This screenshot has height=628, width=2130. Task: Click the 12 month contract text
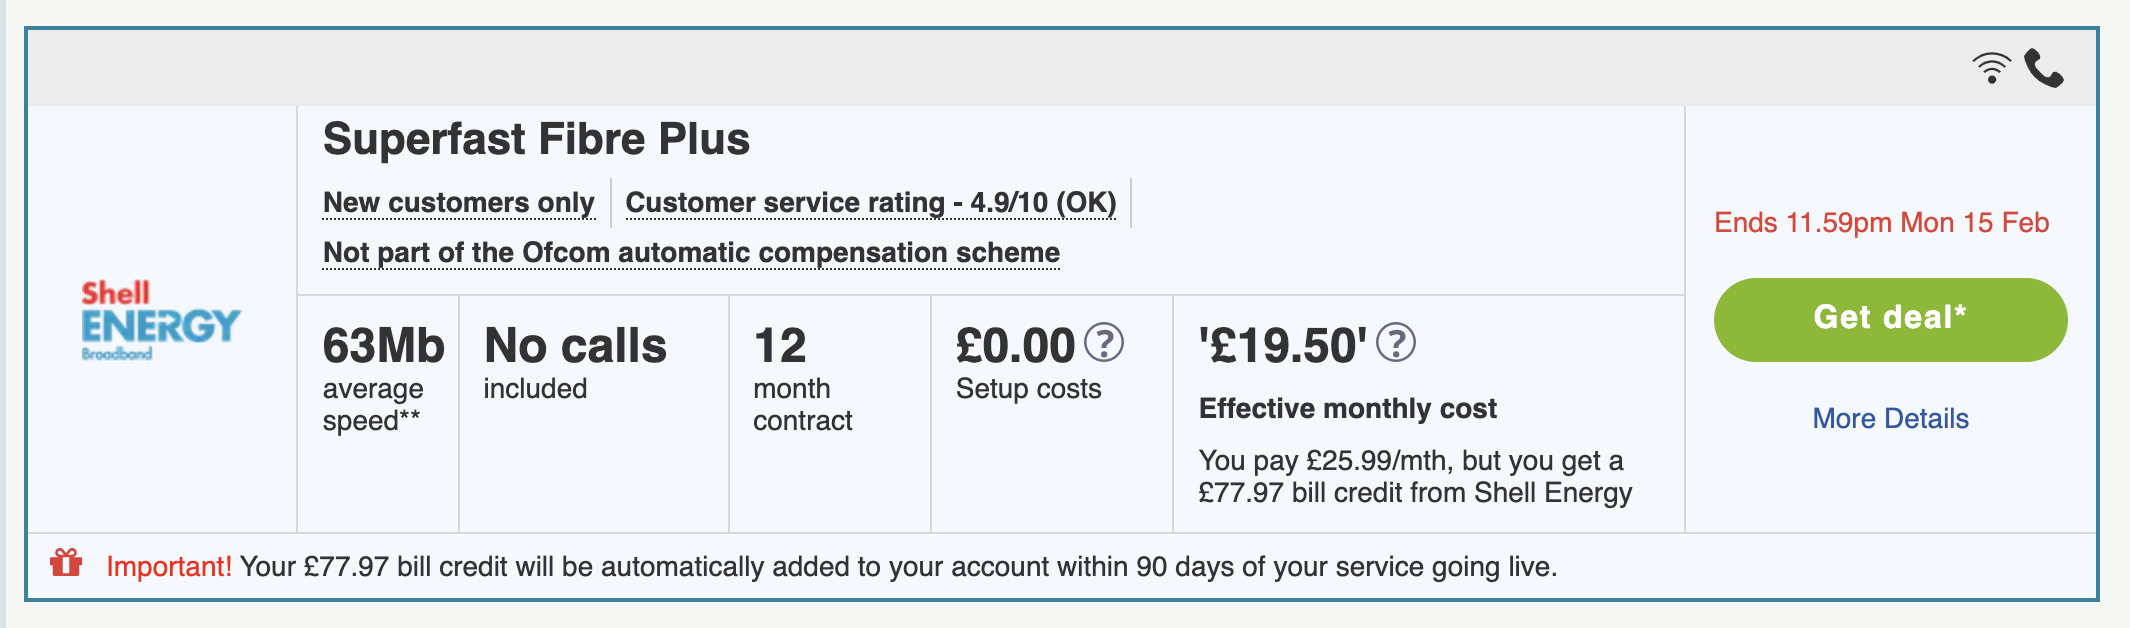coord(802,379)
